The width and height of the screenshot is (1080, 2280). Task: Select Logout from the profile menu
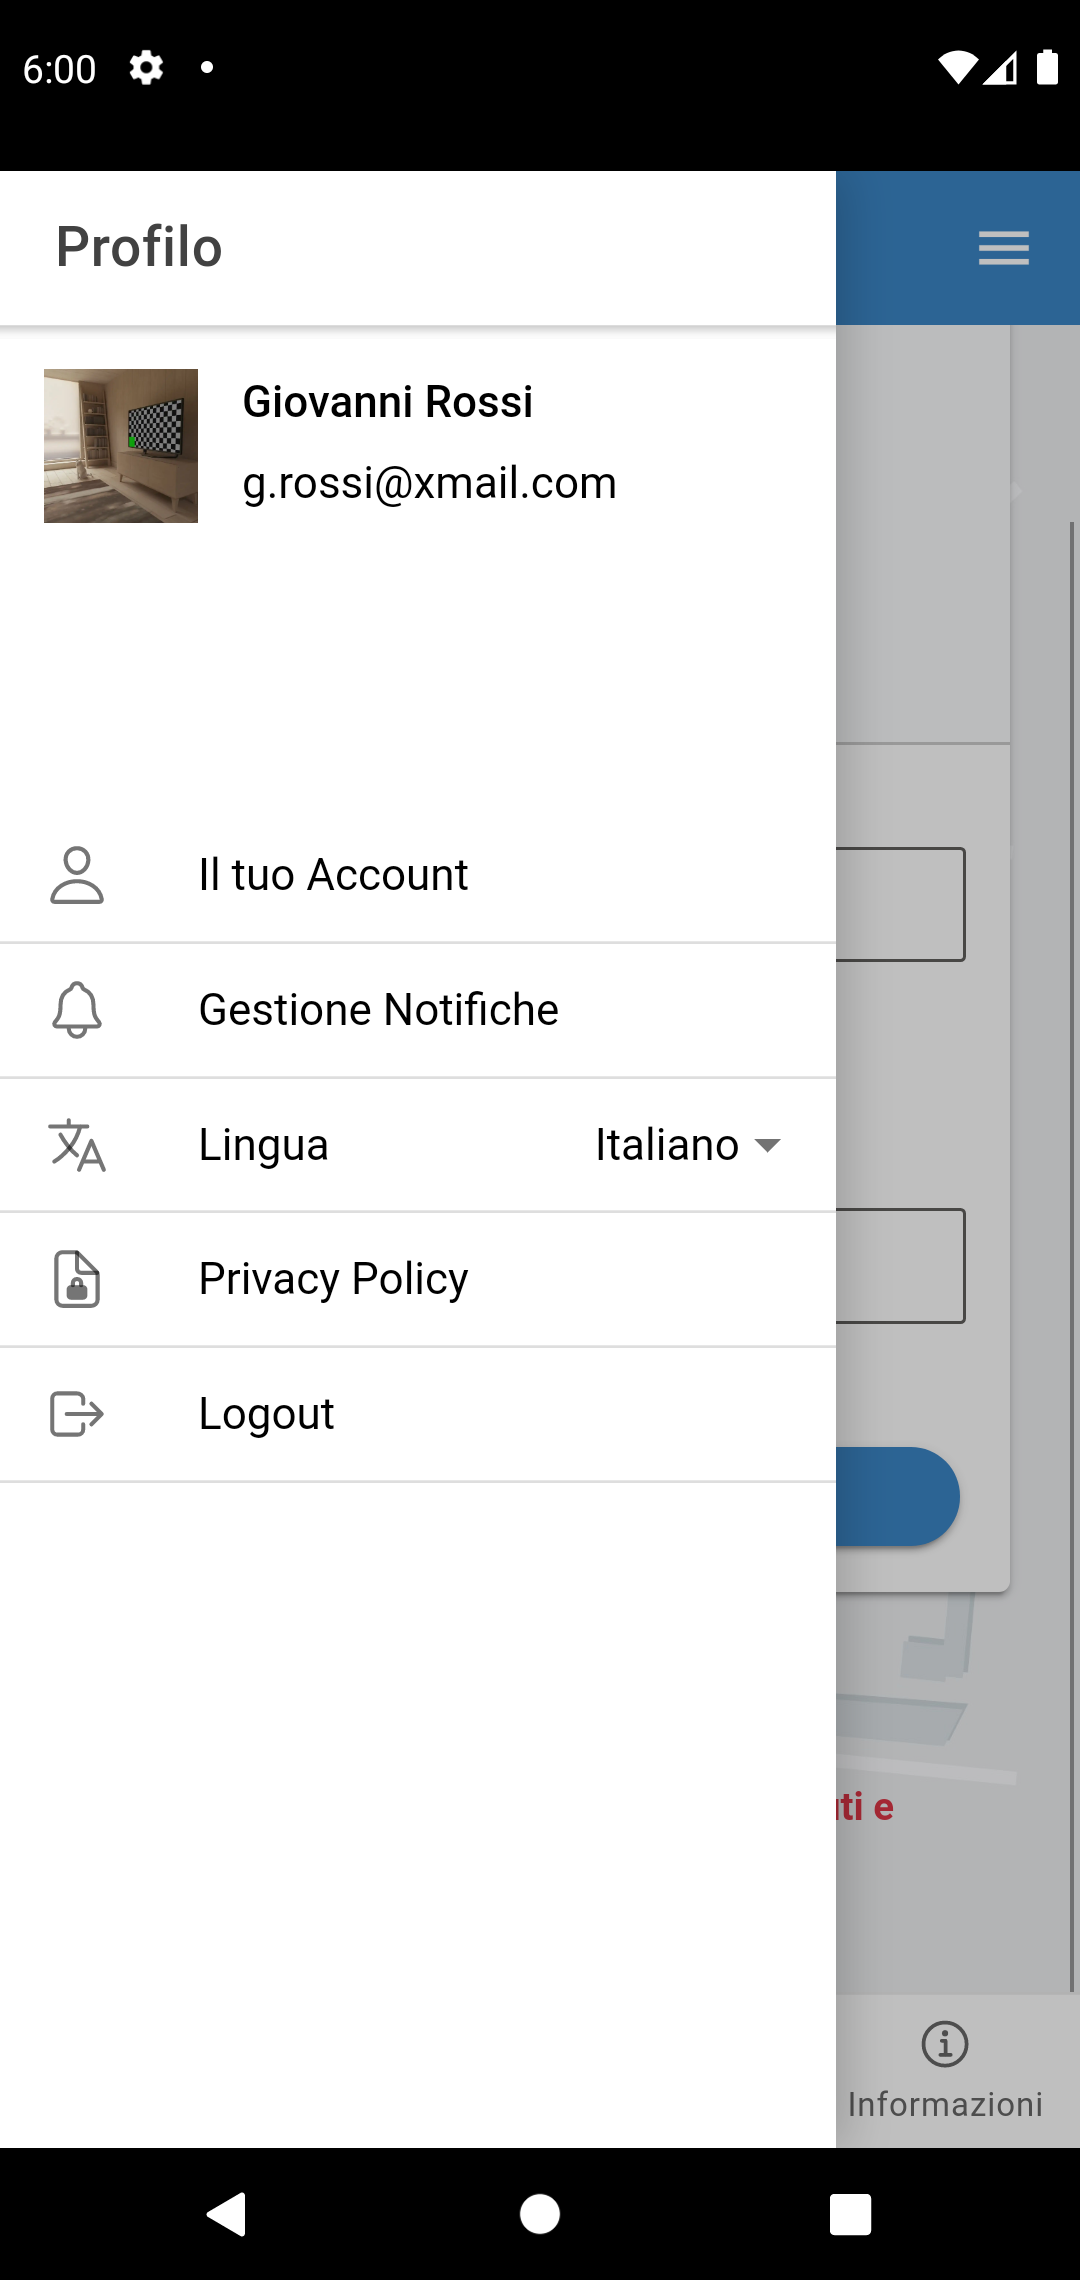point(418,1414)
